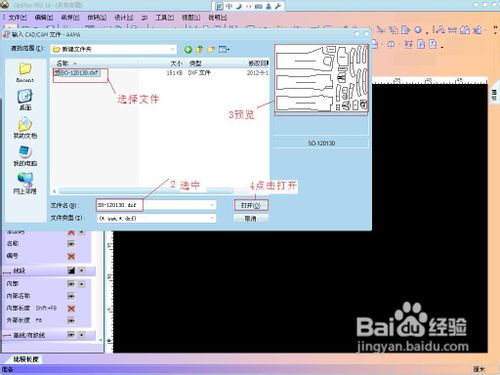This screenshot has height=375, width=500.
Task: Toggle the 内部名称 display option
Action: pos(71,296)
